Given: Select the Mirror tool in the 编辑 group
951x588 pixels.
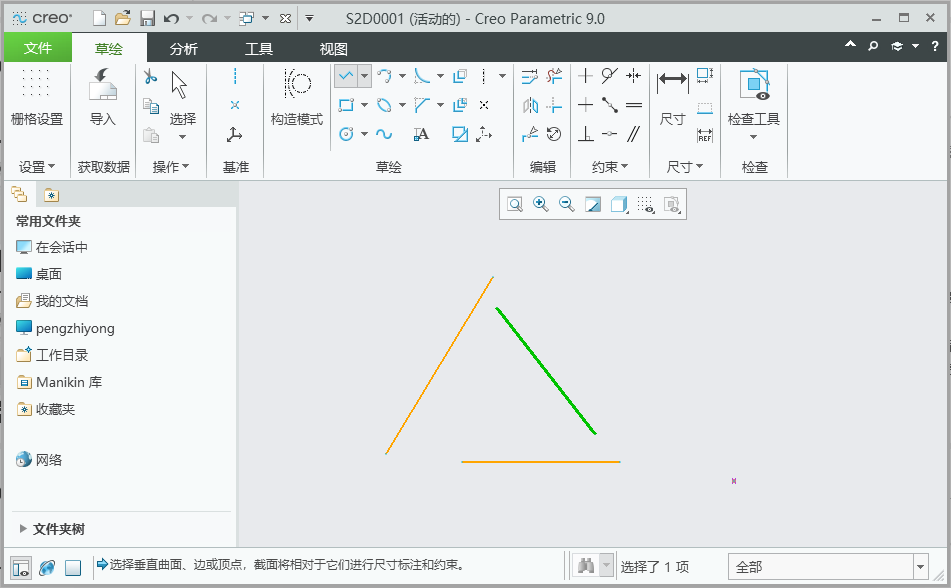Looking at the screenshot, I should pos(531,105).
